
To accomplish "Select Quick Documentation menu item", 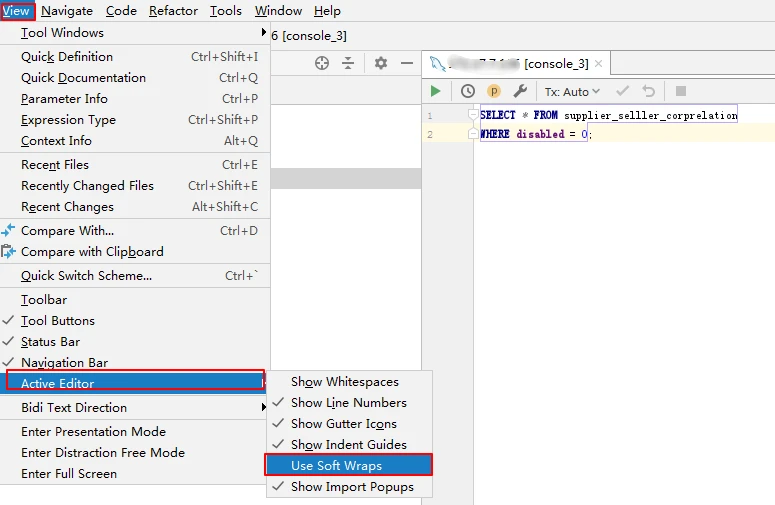I will pos(135,78).
